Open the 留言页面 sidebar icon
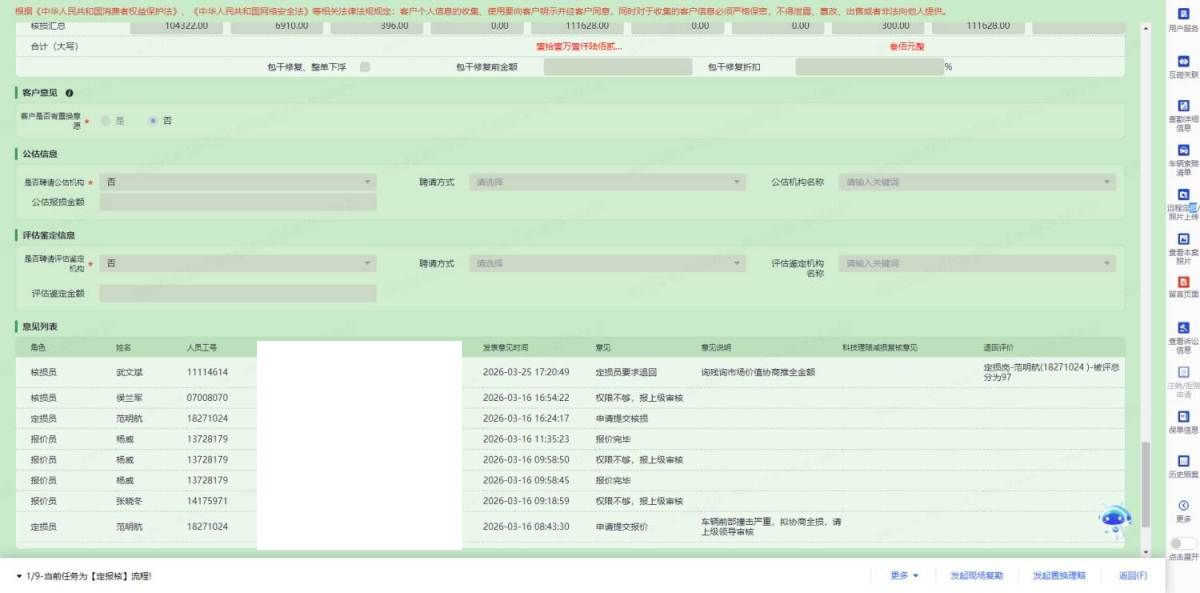 [1183, 283]
